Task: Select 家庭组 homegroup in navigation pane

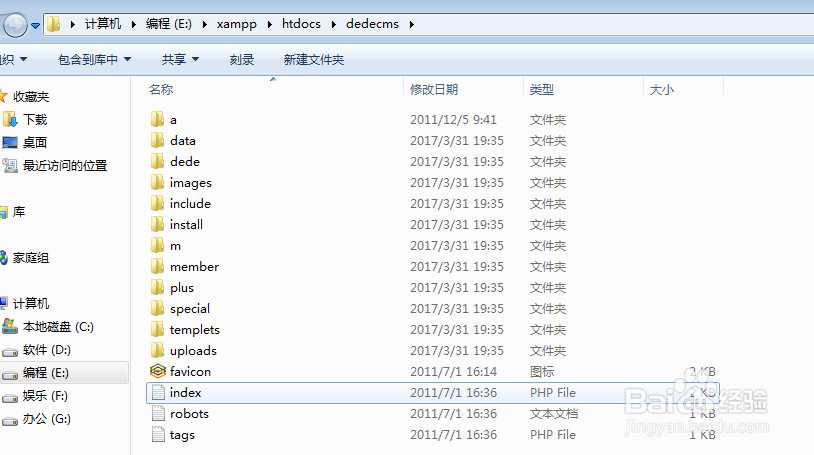Action: (x=31, y=258)
